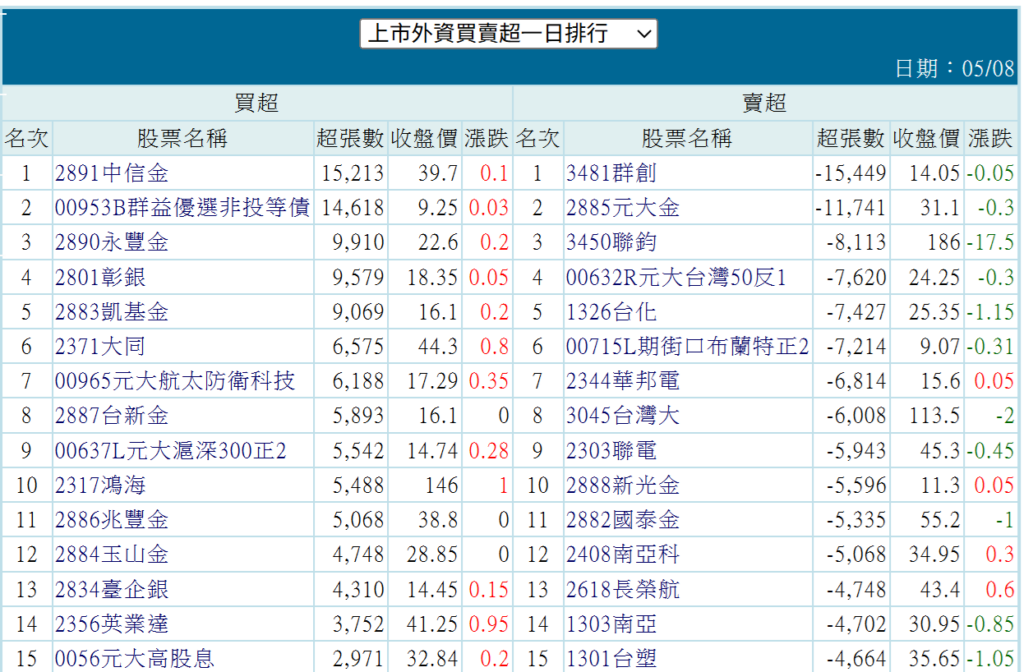Open stock link 2371大同
Screen dimensions: 1024x672
pyautogui.click(x=100, y=347)
